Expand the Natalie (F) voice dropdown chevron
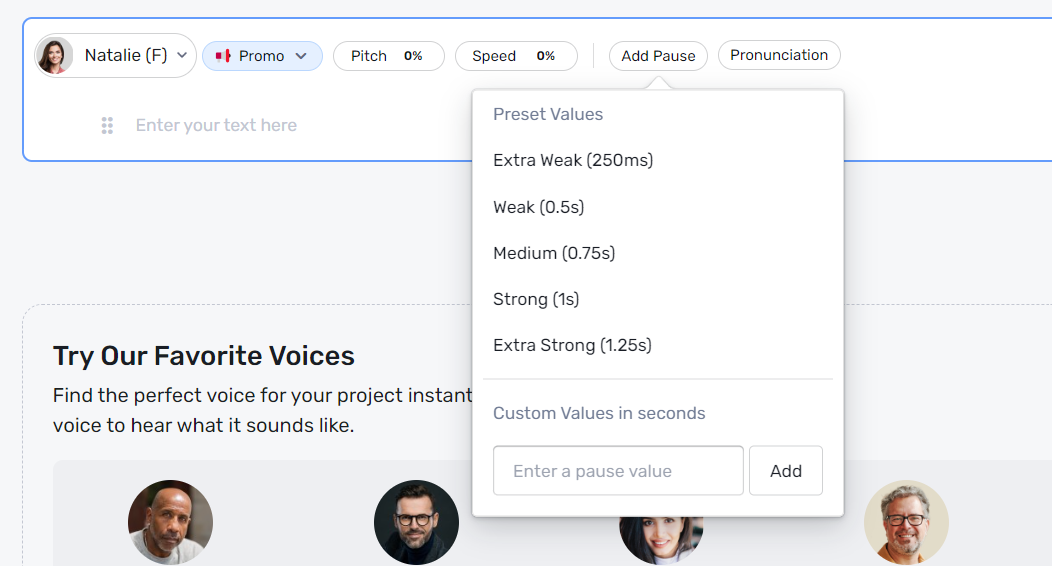The width and height of the screenshot is (1052, 566). [181, 56]
